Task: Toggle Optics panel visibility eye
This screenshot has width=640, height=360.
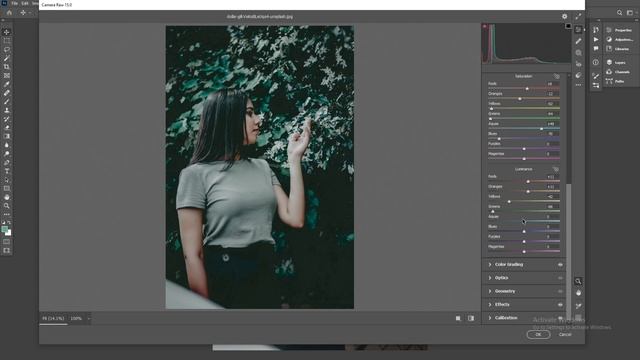Action: pyautogui.click(x=560, y=278)
